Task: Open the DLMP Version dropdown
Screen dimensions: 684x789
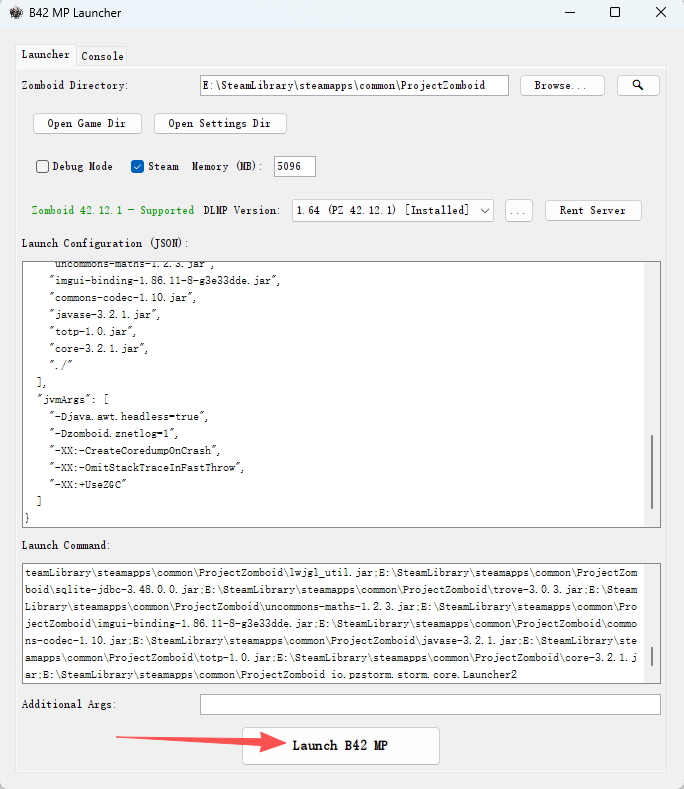Action: tap(392, 211)
